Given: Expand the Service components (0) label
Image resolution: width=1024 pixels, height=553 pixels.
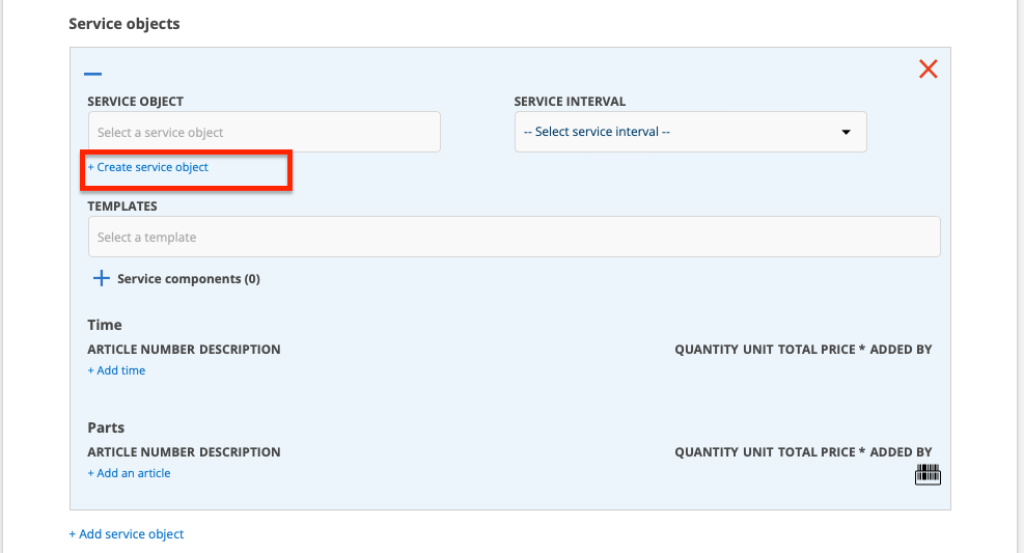Looking at the screenshot, I should tap(188, 279).
